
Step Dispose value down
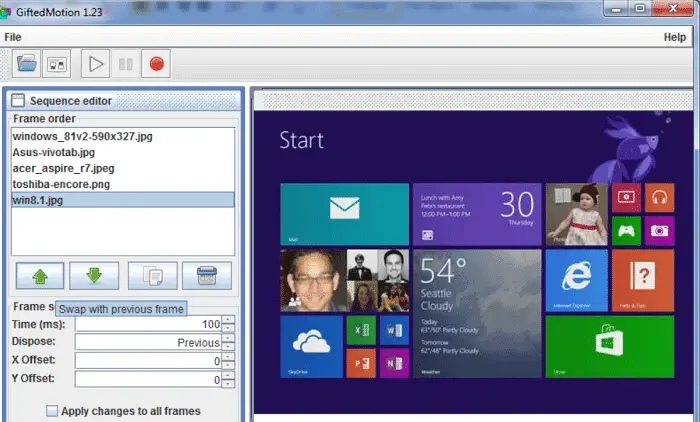228,346
